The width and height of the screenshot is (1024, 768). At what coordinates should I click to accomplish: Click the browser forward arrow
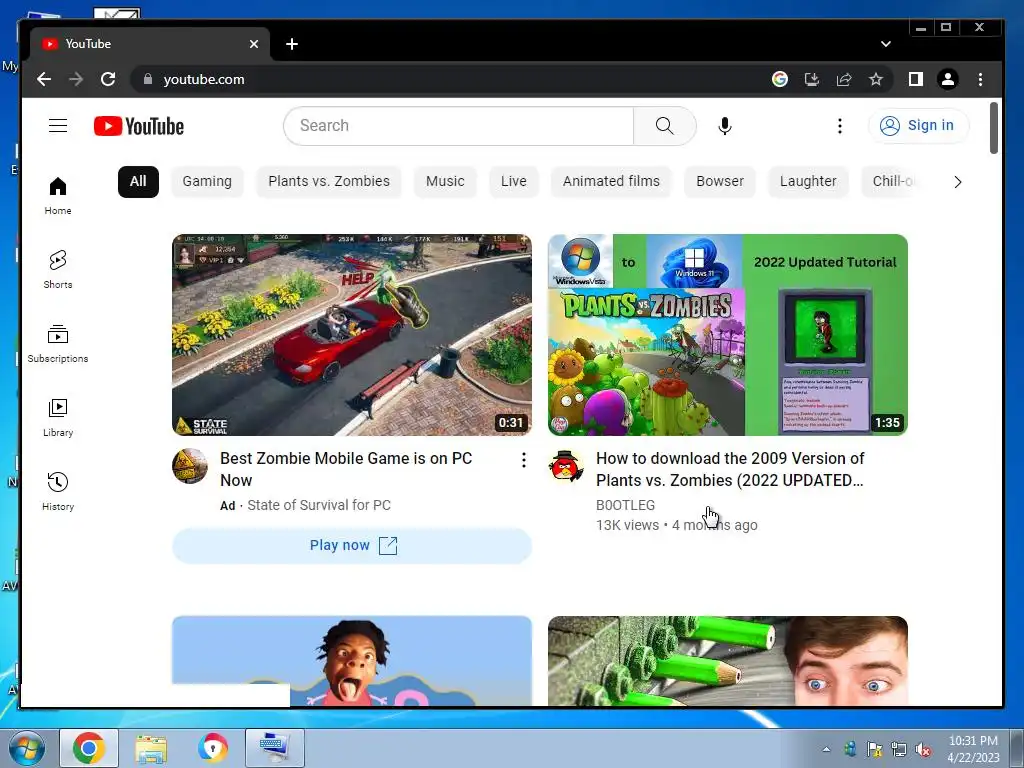pos(76,79)
